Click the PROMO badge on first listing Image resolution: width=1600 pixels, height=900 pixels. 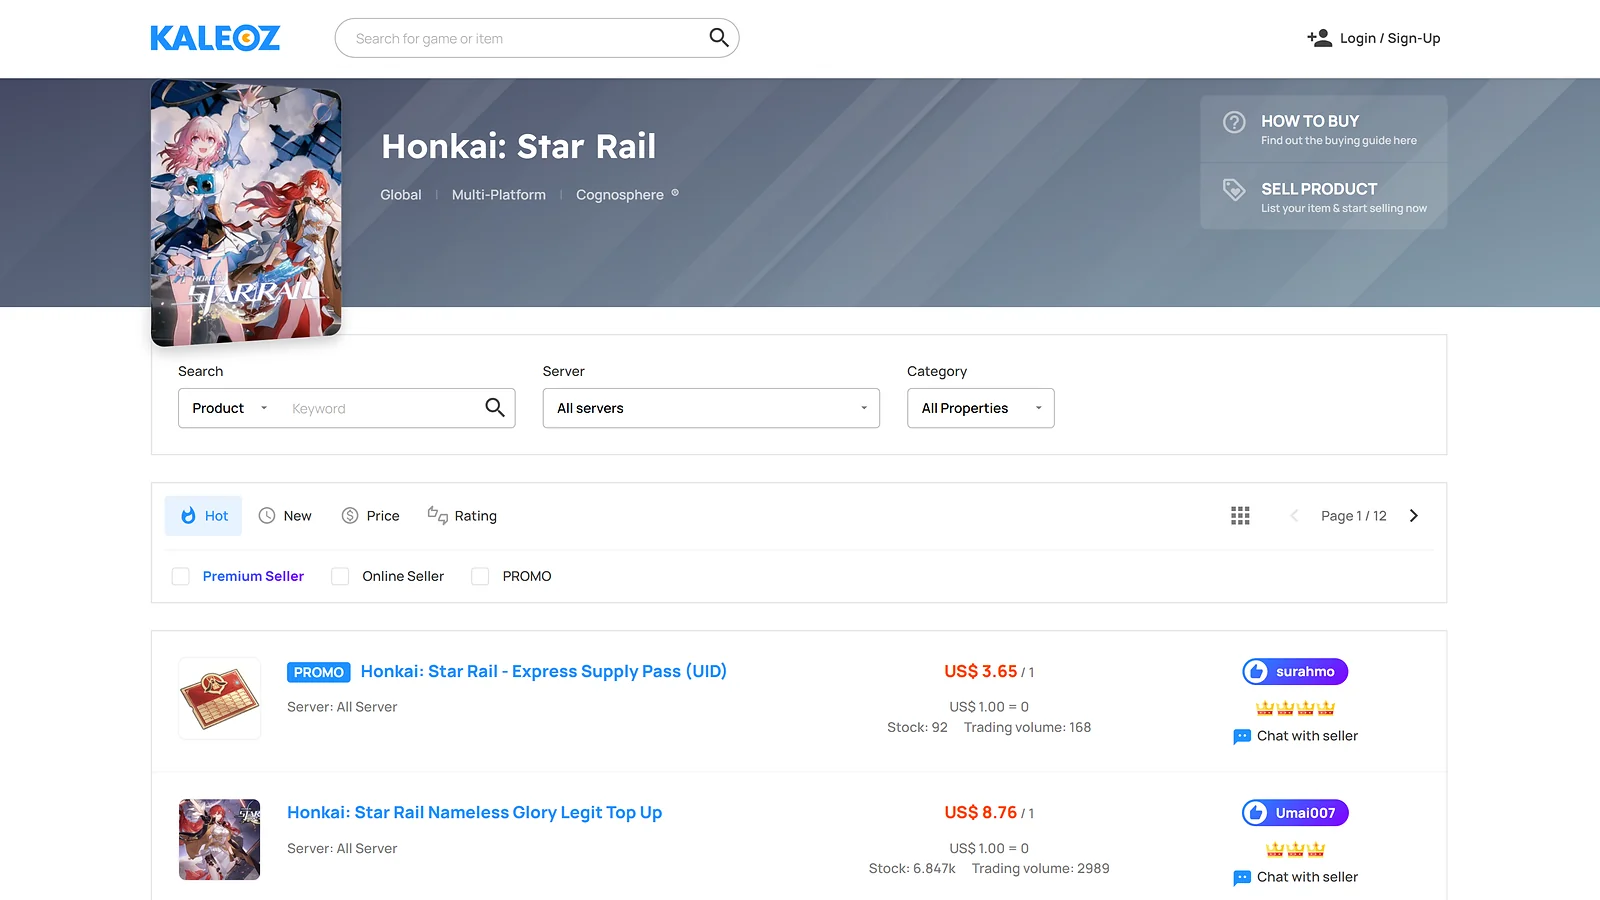point(319,672)
